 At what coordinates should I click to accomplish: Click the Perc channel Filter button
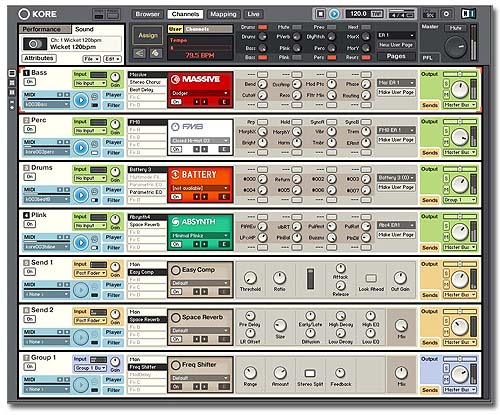pos(113,153)
